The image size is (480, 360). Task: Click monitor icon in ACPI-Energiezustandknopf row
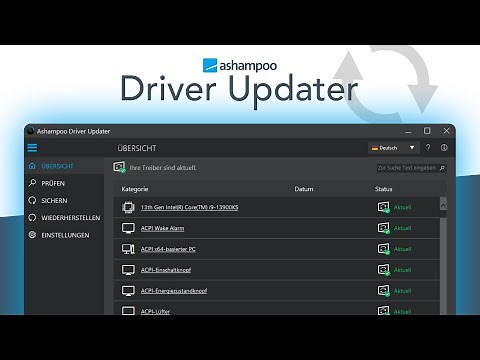point(128,290)
